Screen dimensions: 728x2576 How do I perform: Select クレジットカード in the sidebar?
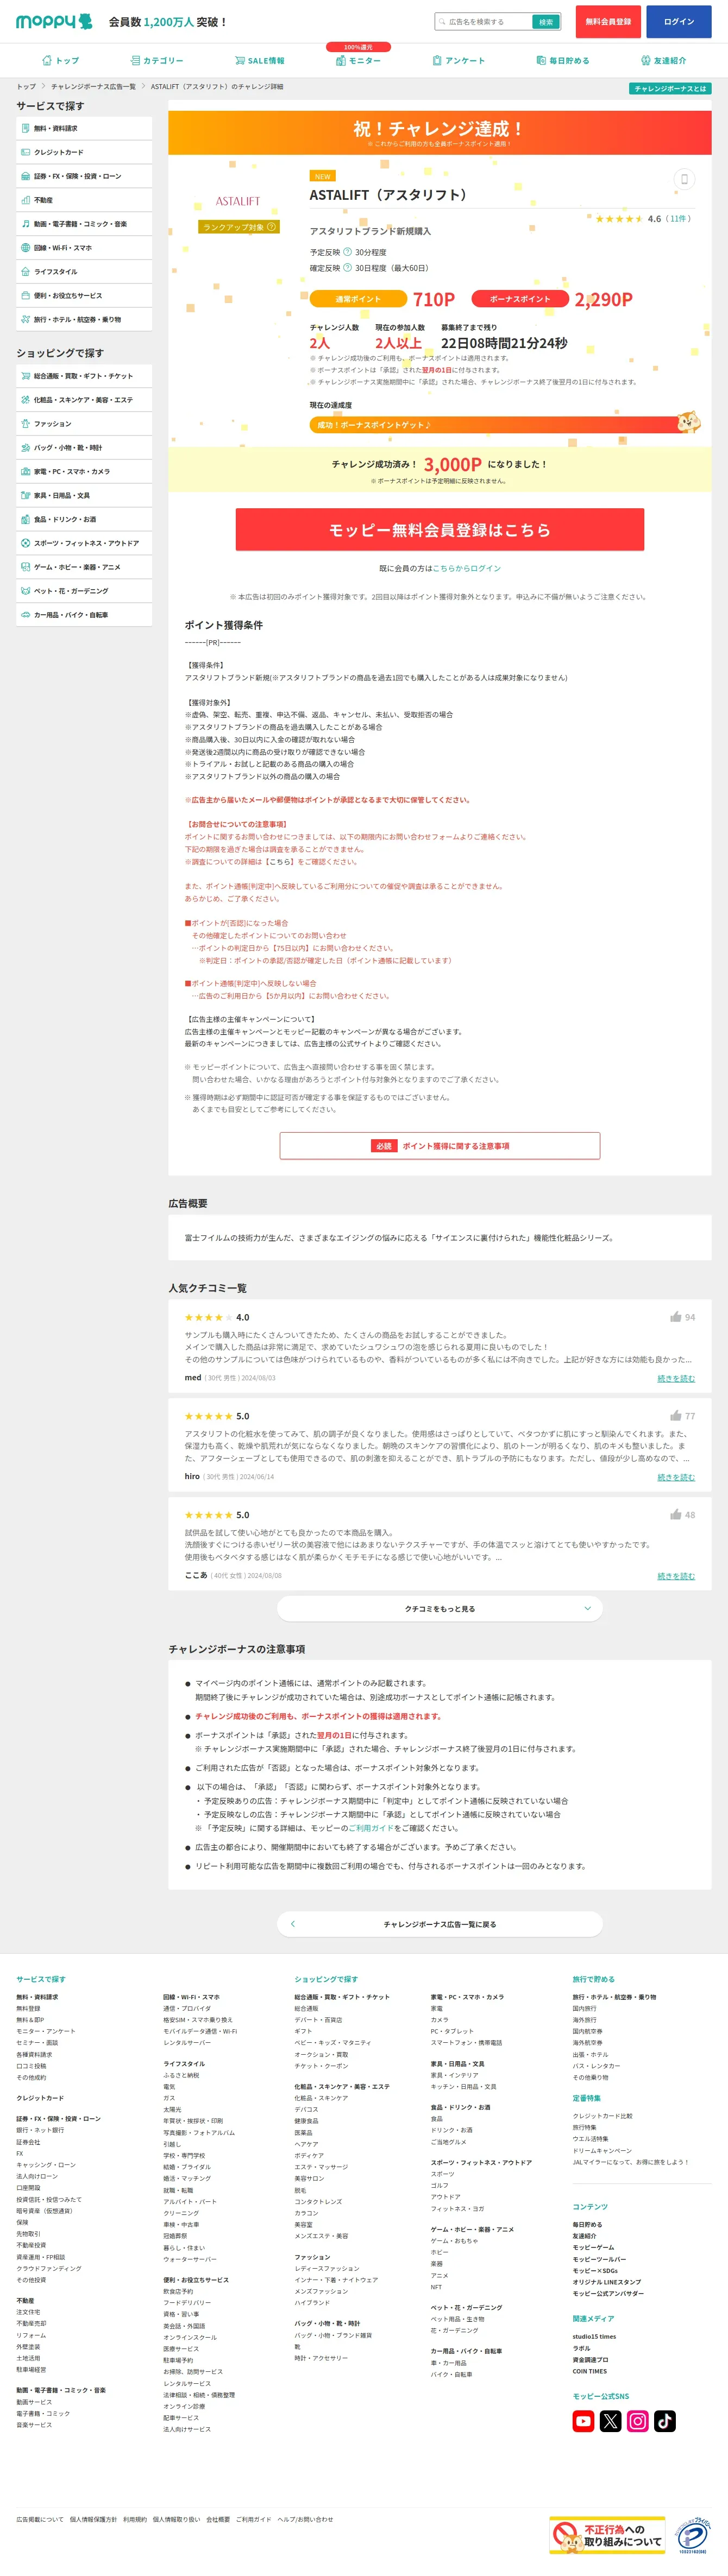84,152
